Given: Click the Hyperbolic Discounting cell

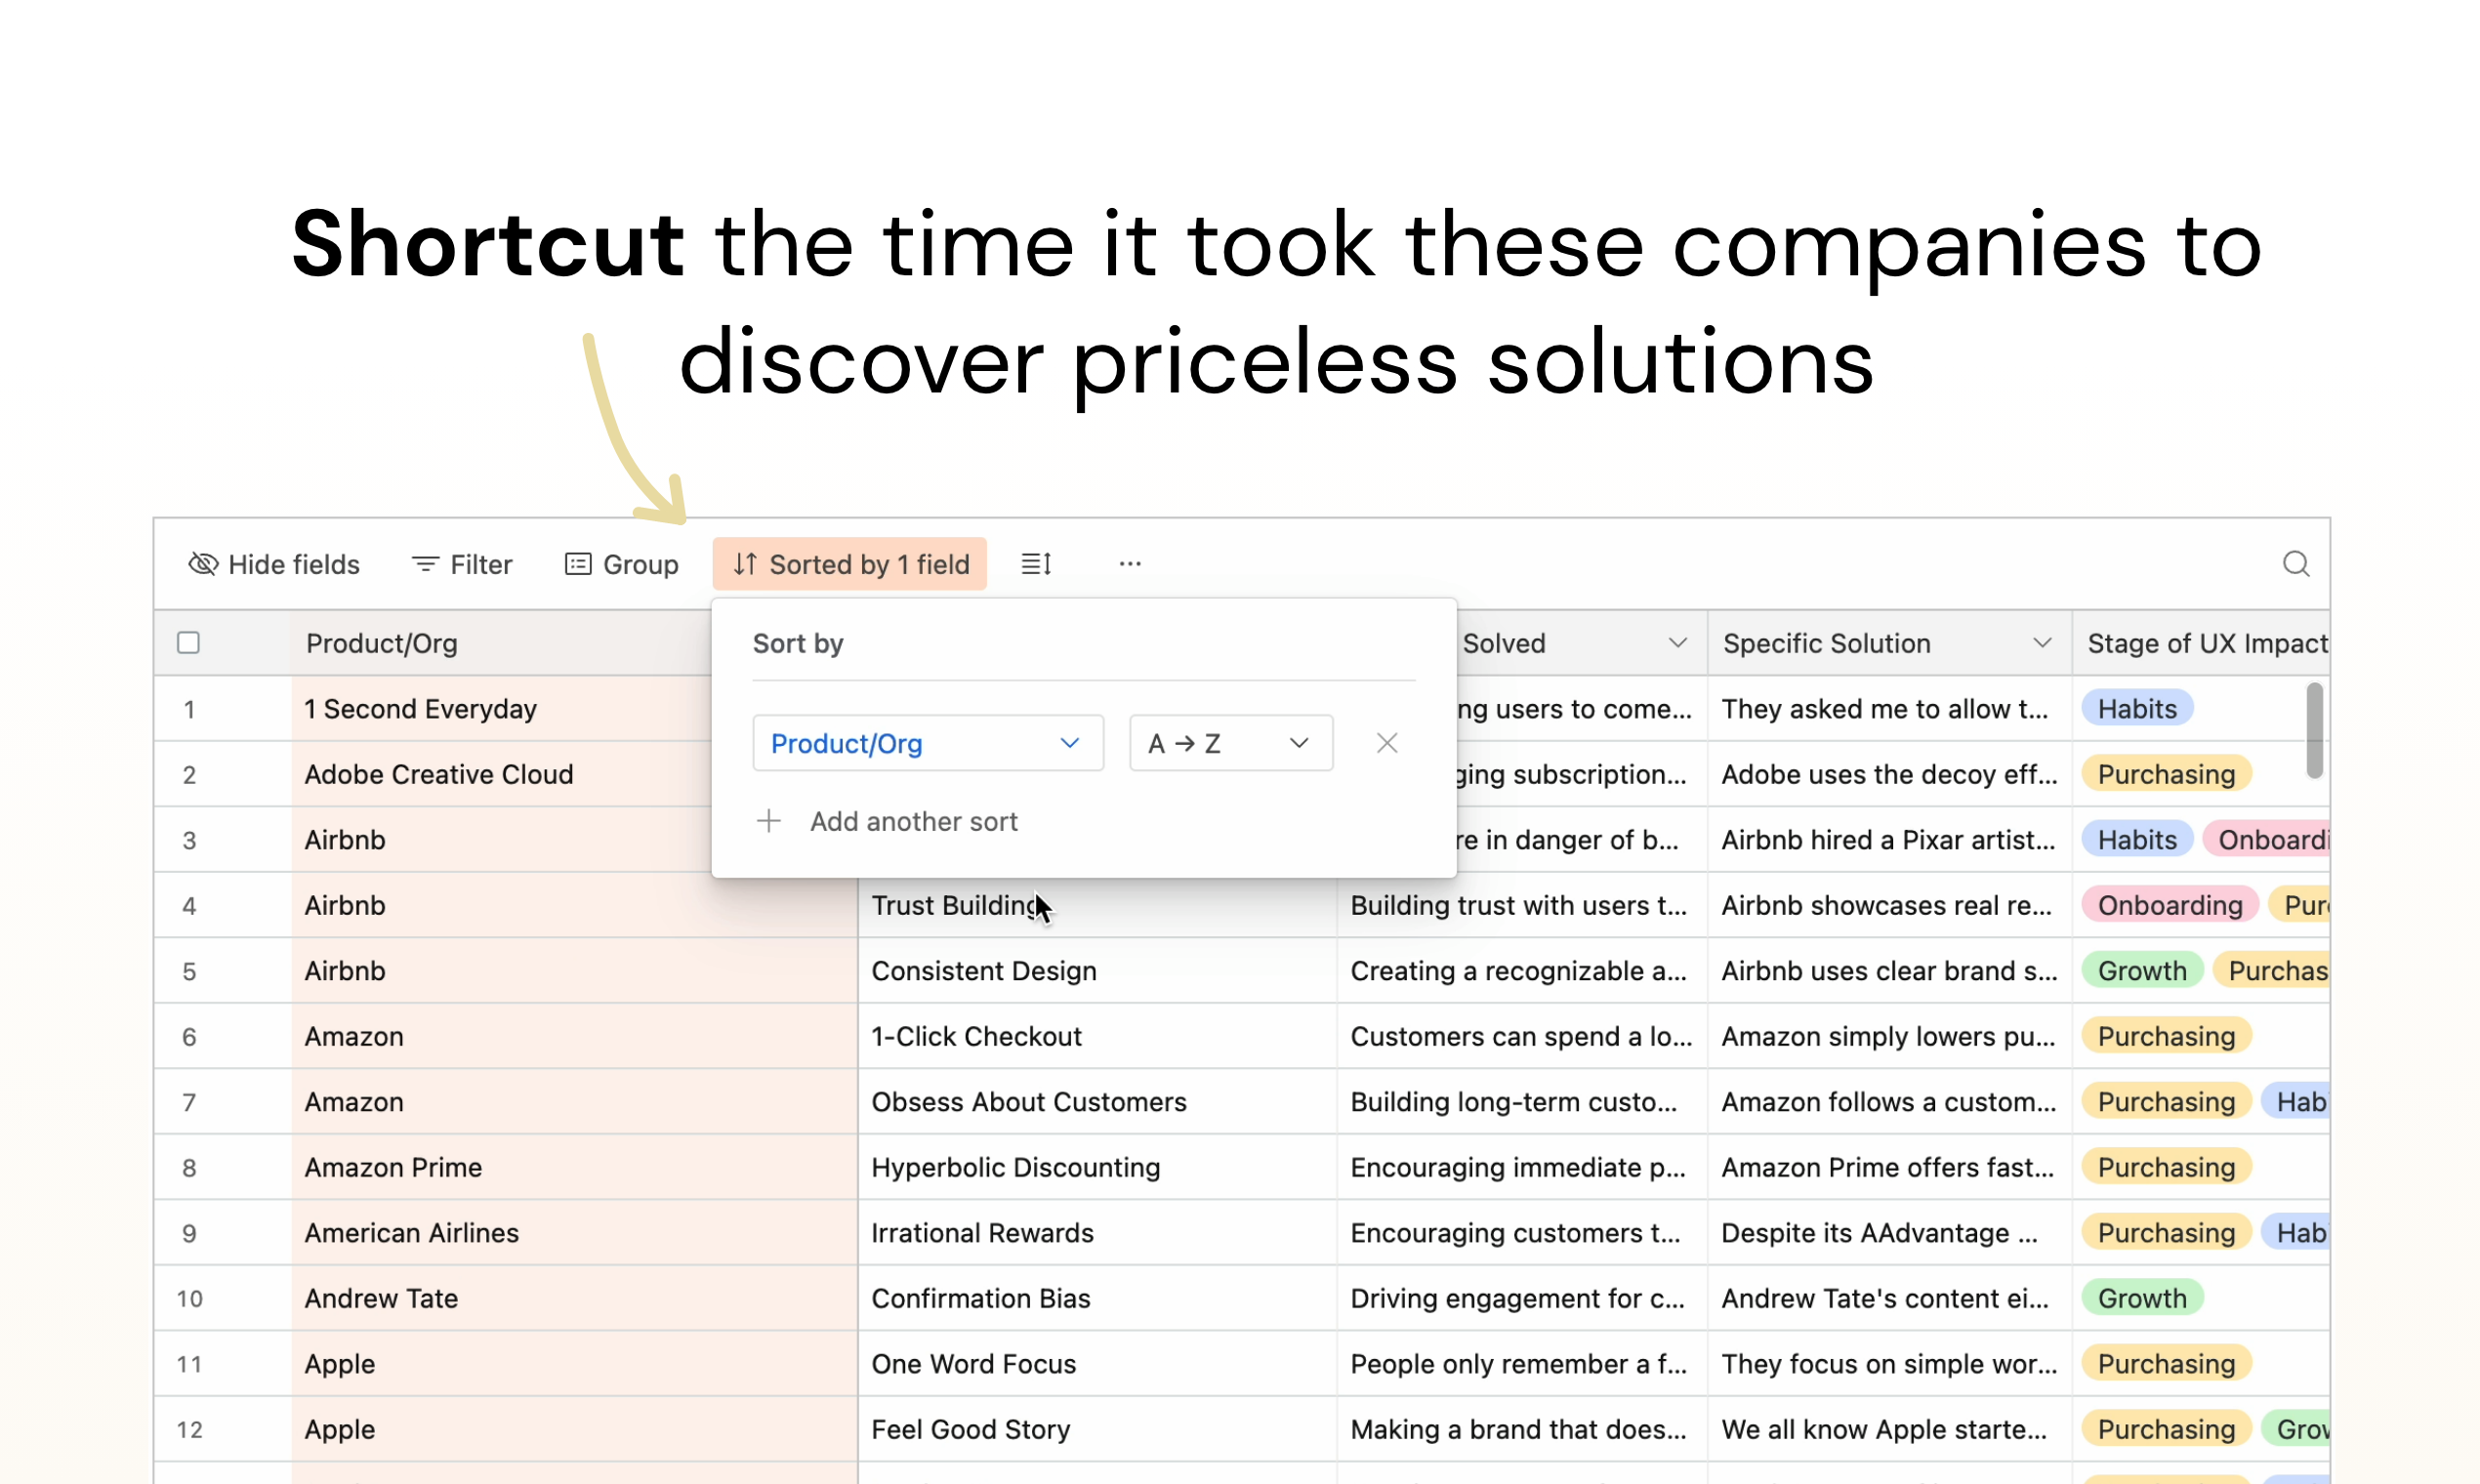Looking at the screenshot, I should pos(1097,1167).
